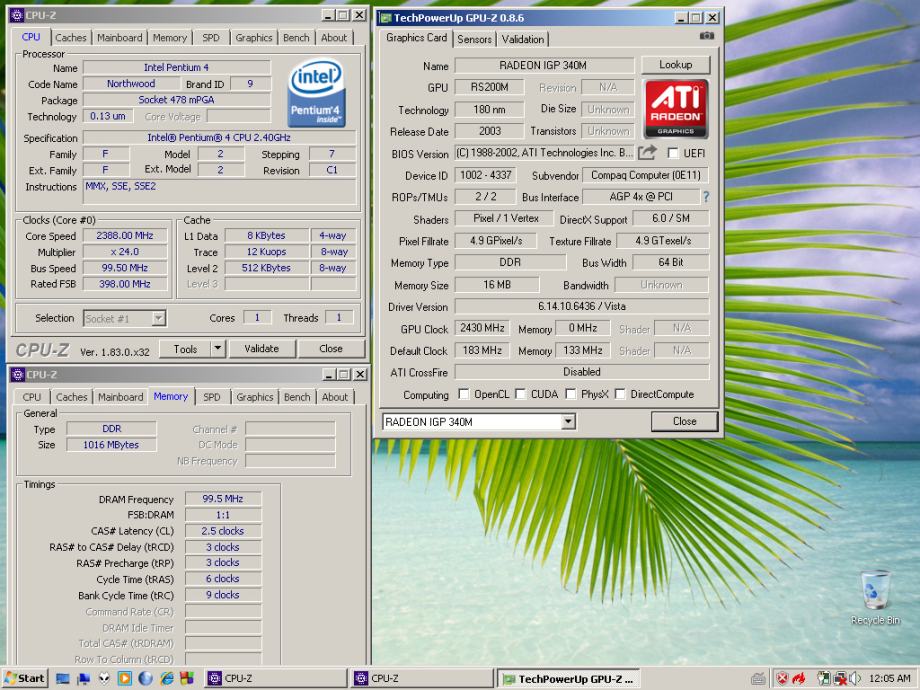The width and height of the screenshot is (920, 690).
Task: Click the BIOS export arrow icon
Action: tap(647, 153)
